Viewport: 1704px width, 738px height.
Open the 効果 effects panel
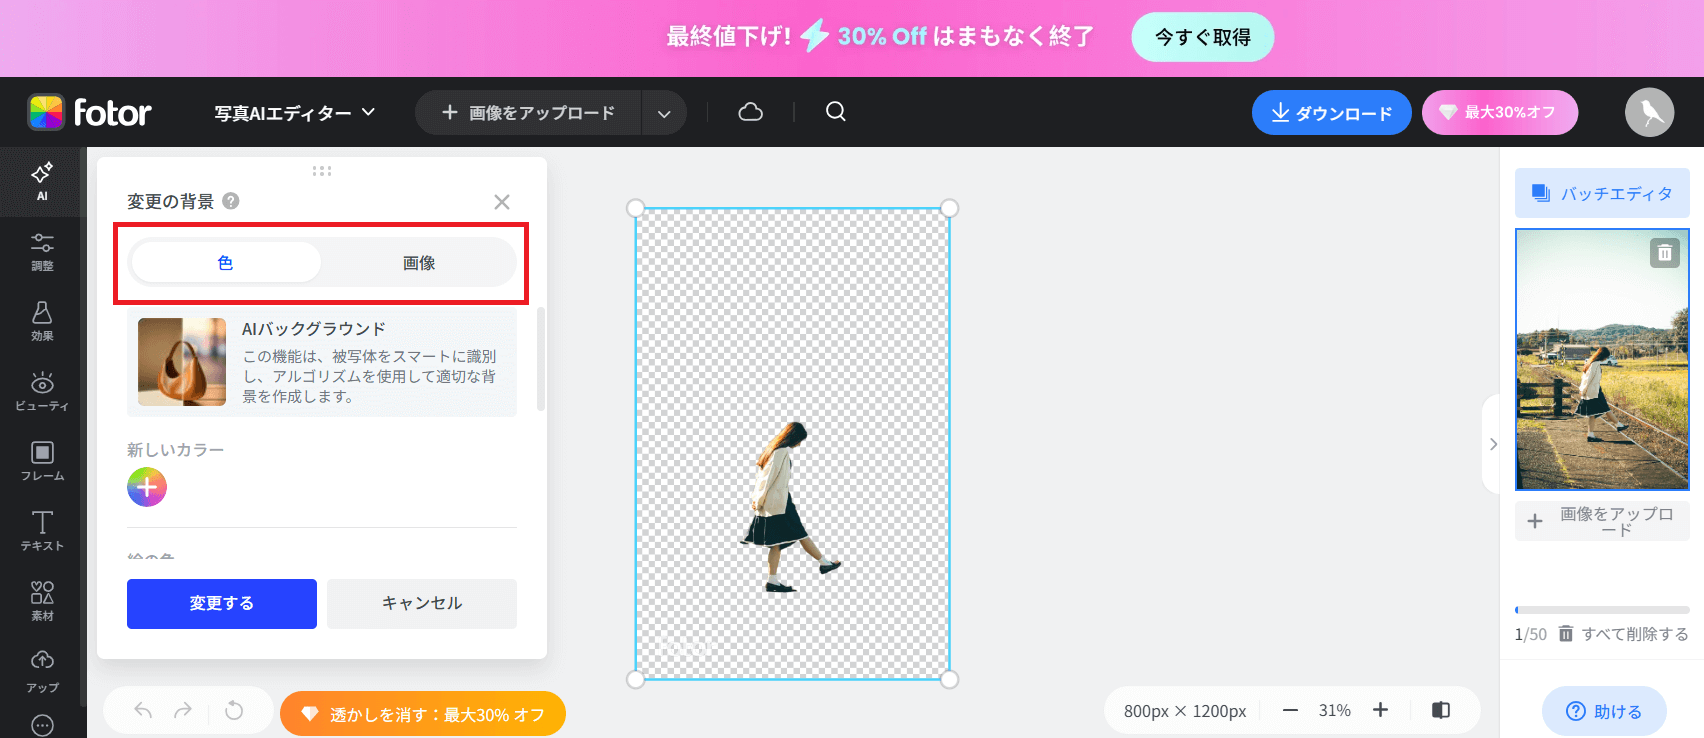(x=42, y=322)
